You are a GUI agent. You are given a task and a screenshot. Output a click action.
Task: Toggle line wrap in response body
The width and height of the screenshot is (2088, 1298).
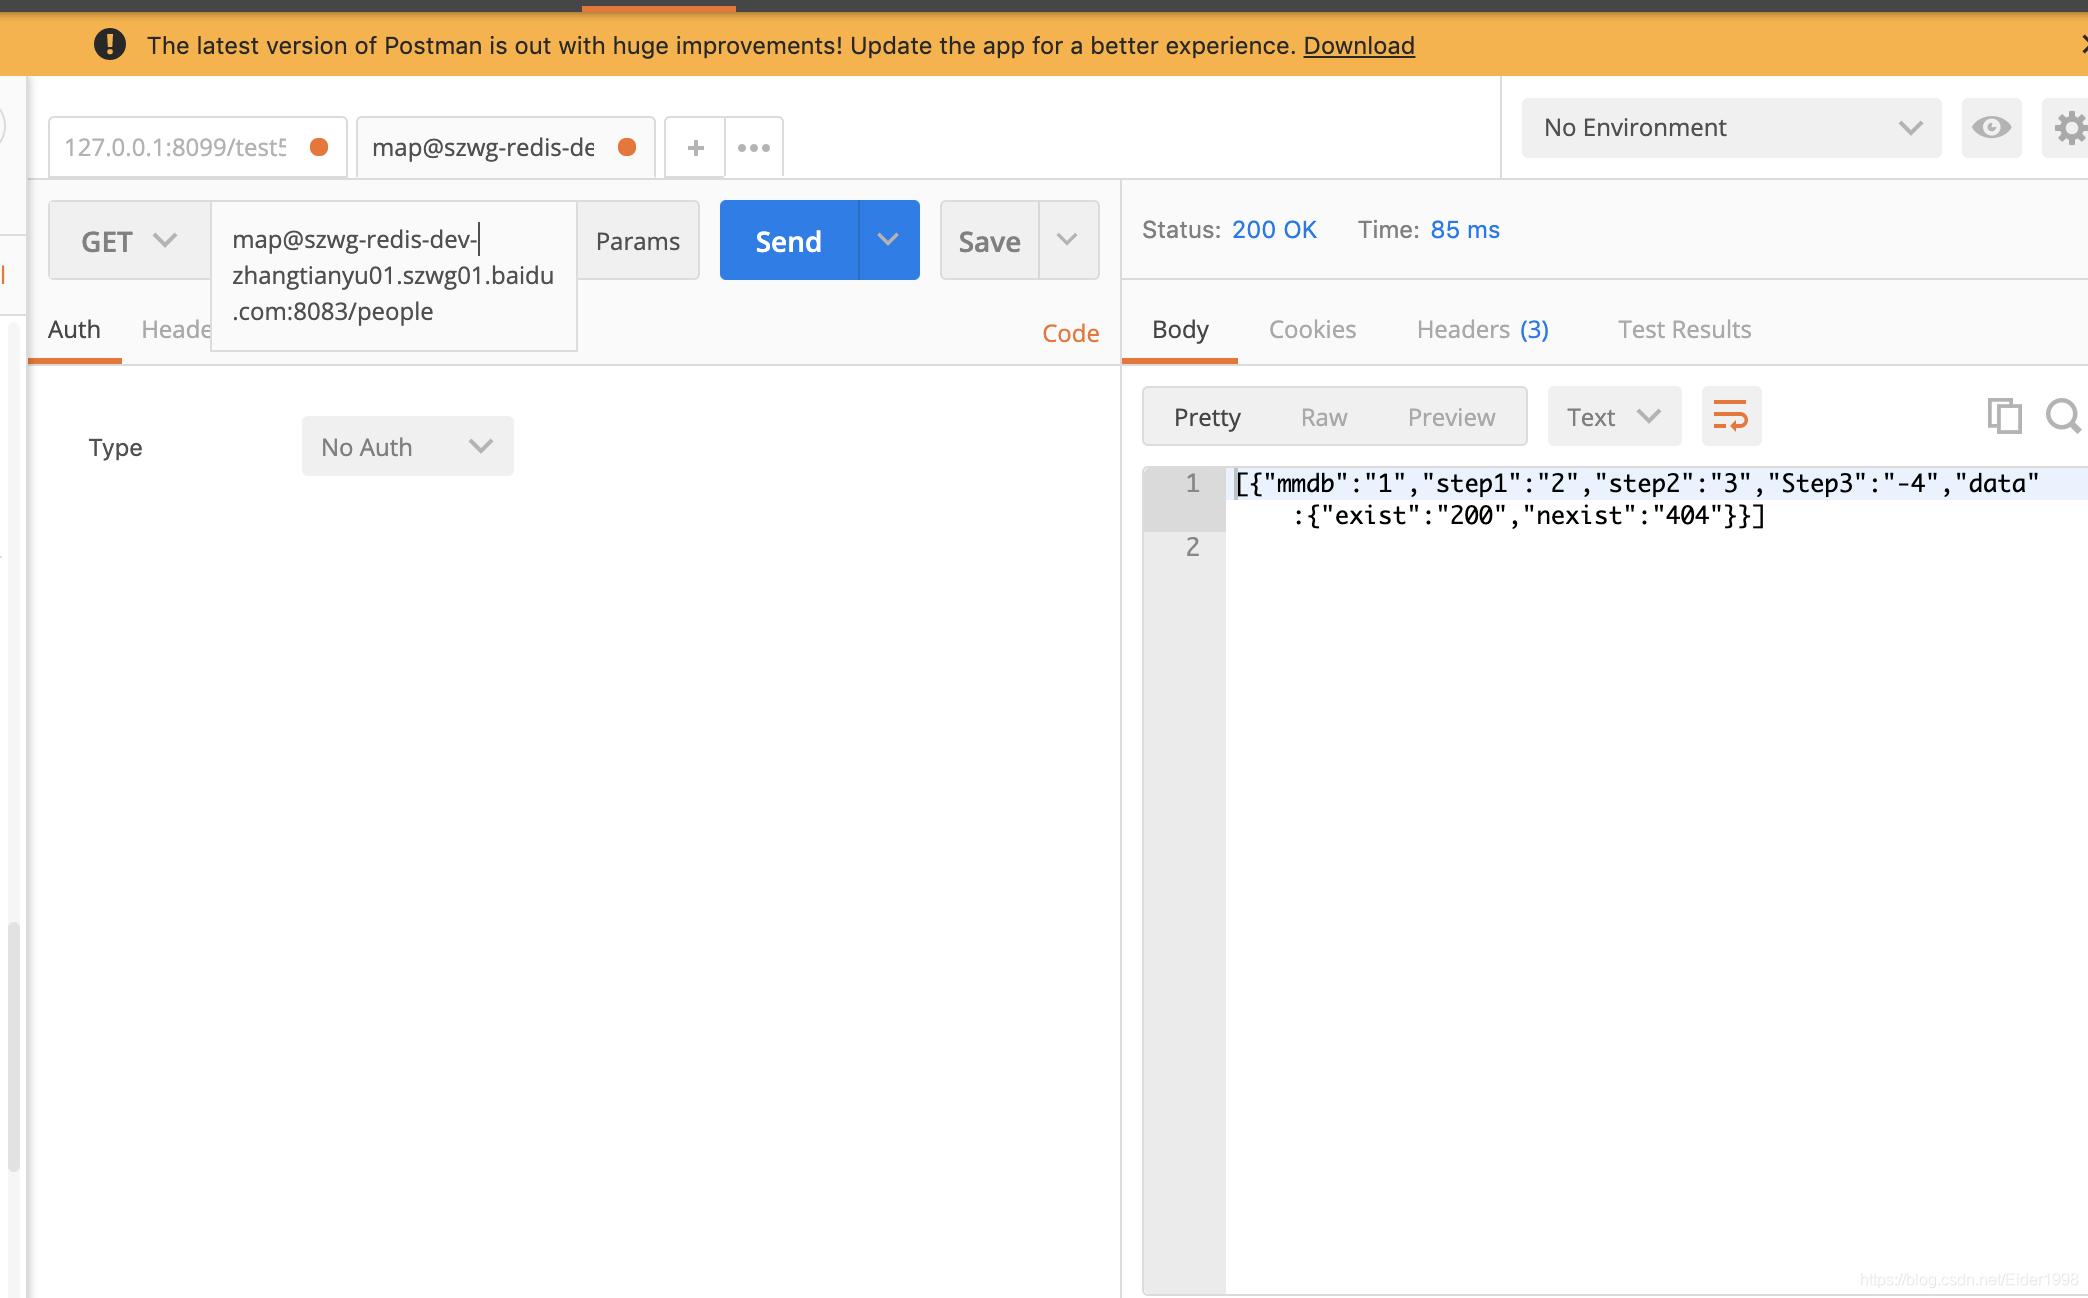pyautogui.click(x=1731, y=416)
